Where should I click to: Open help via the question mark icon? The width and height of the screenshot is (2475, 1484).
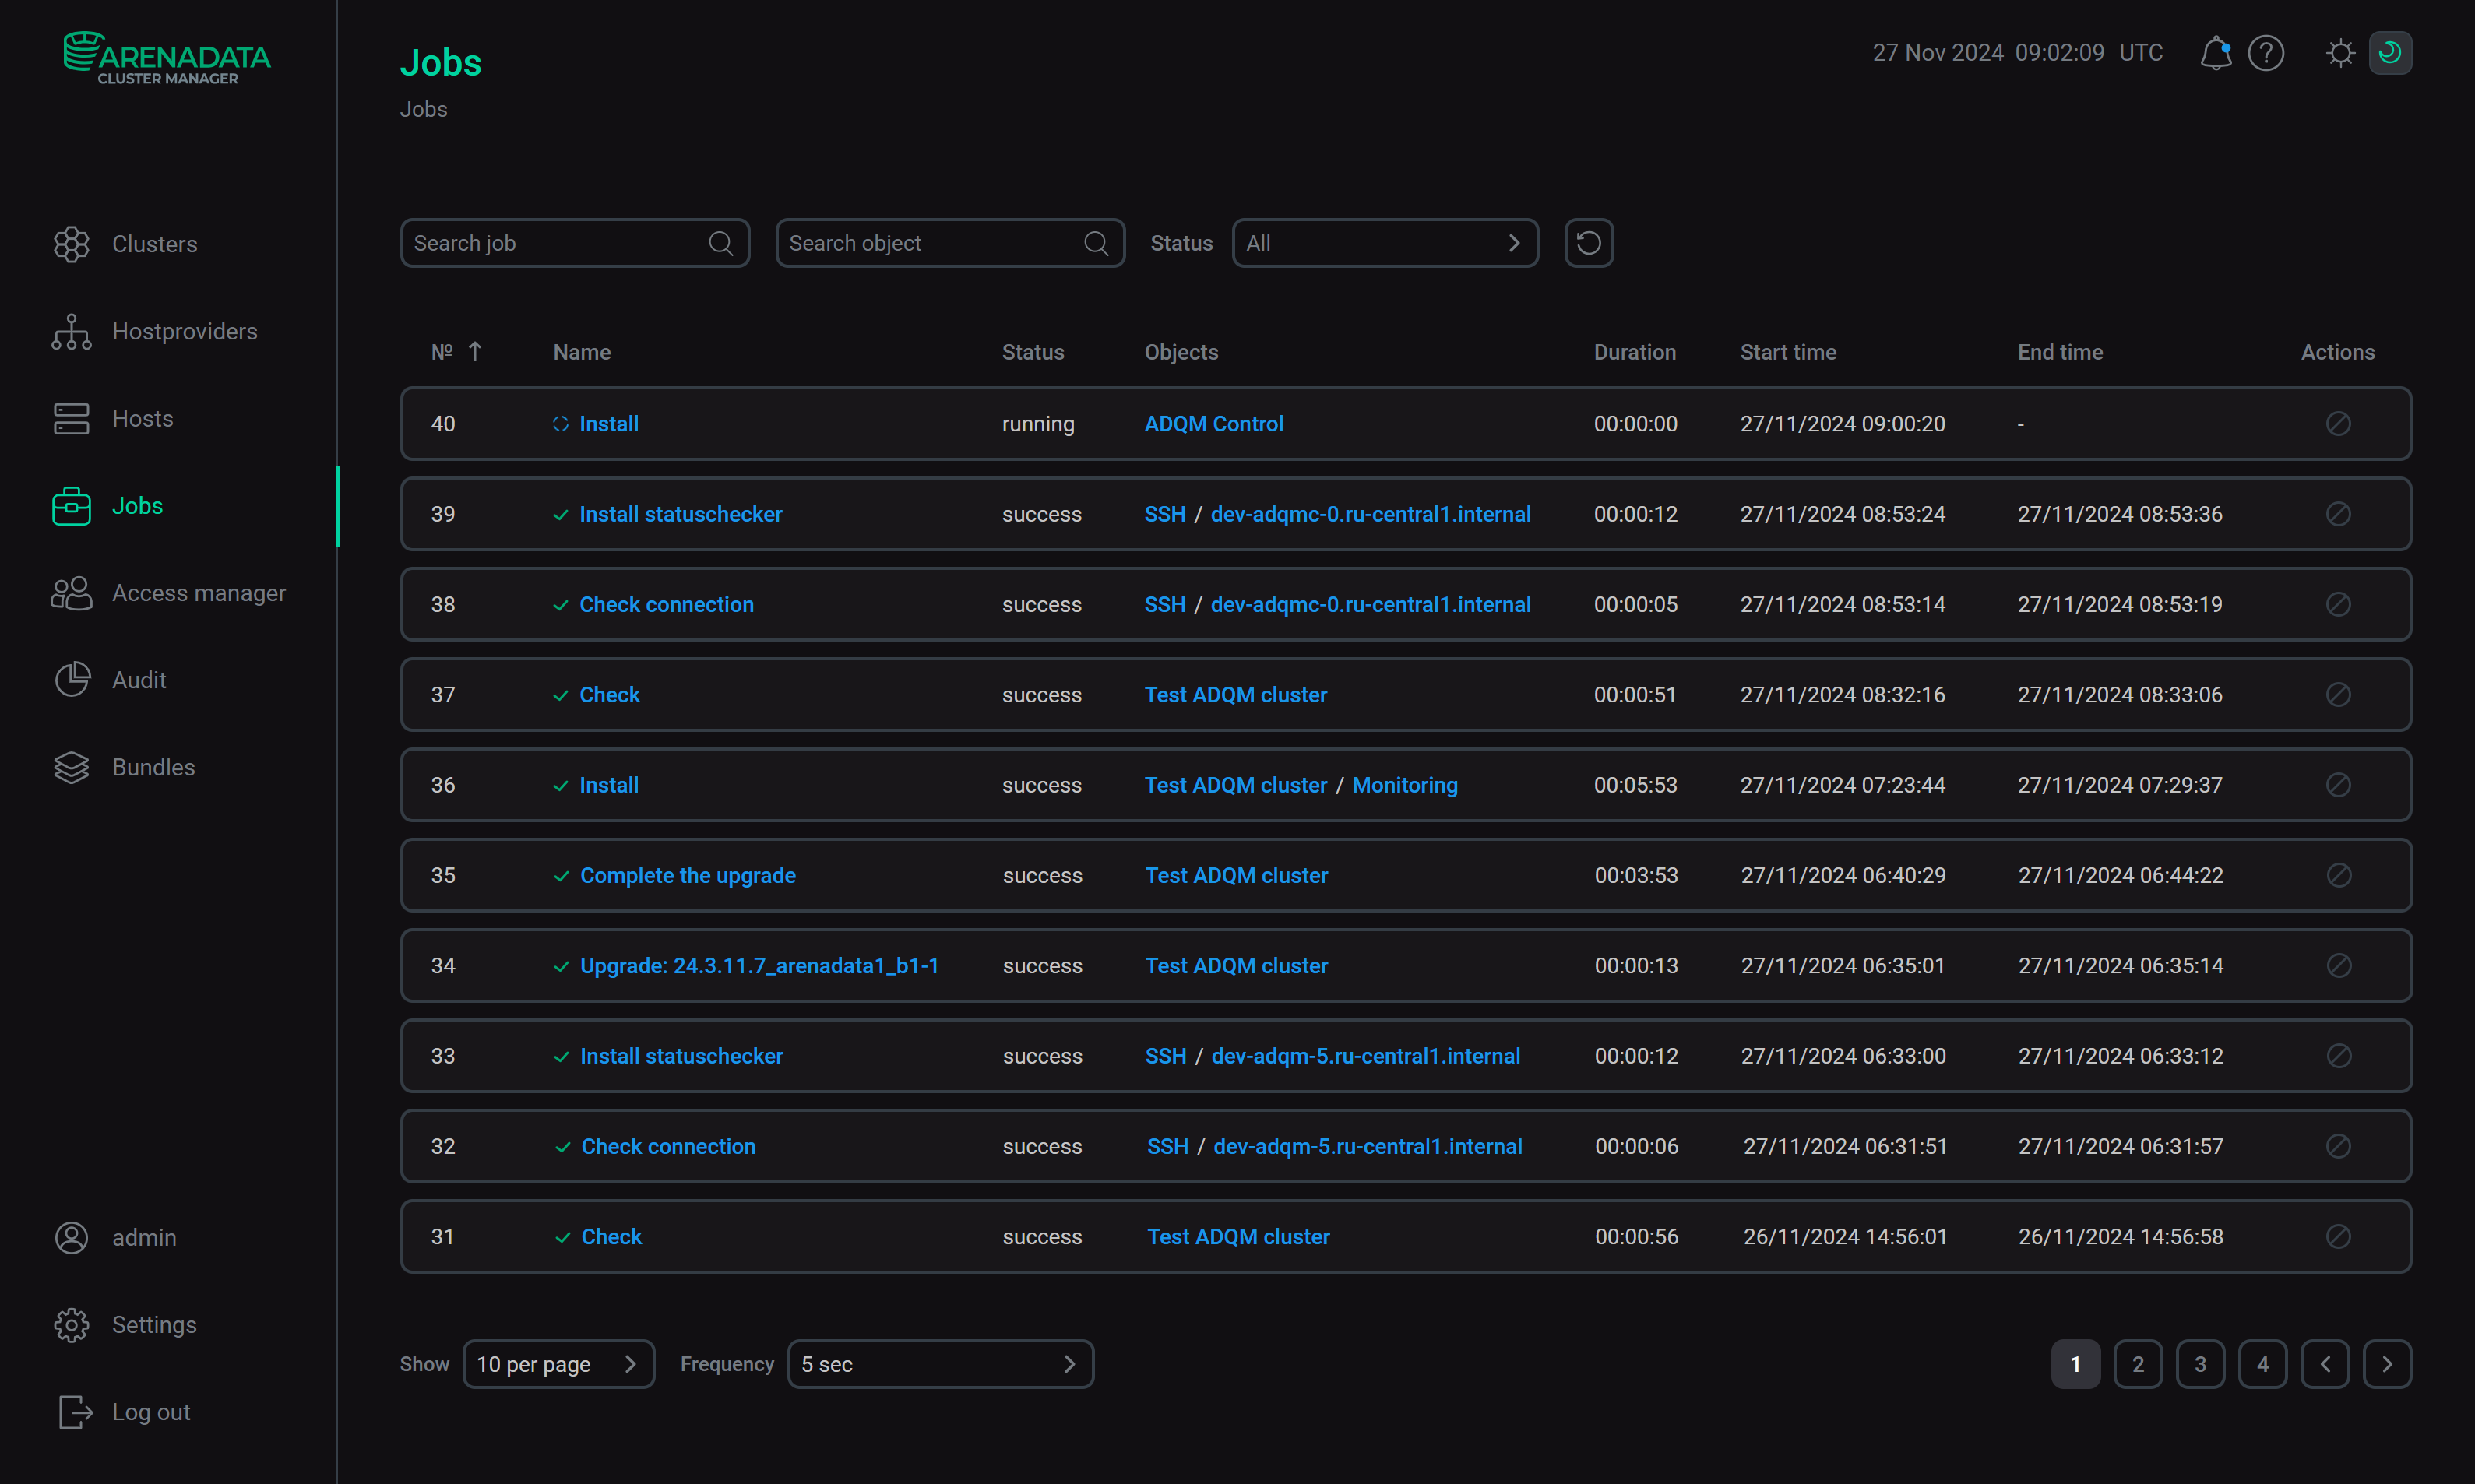click(2265, 52)
